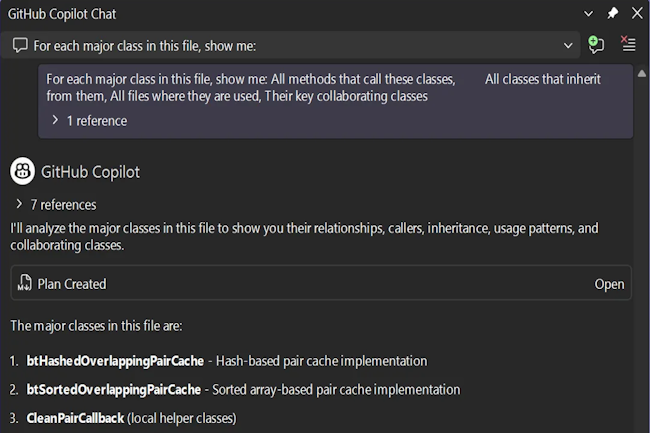Click the GitHub Copilot Chat title bar
This screenshot has height=433, width=650.
point(250,13)
